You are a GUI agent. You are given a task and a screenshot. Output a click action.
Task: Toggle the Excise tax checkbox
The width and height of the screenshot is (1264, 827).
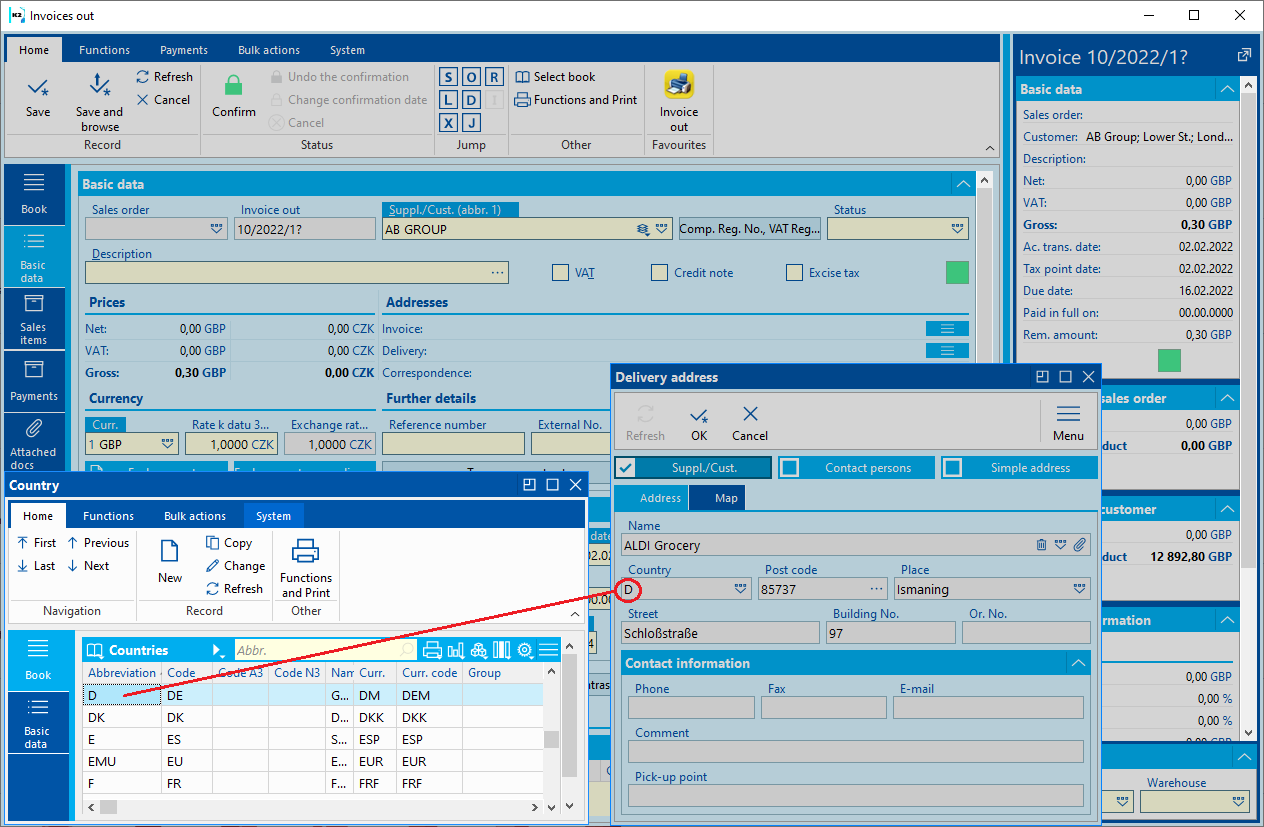pos(795,272)
